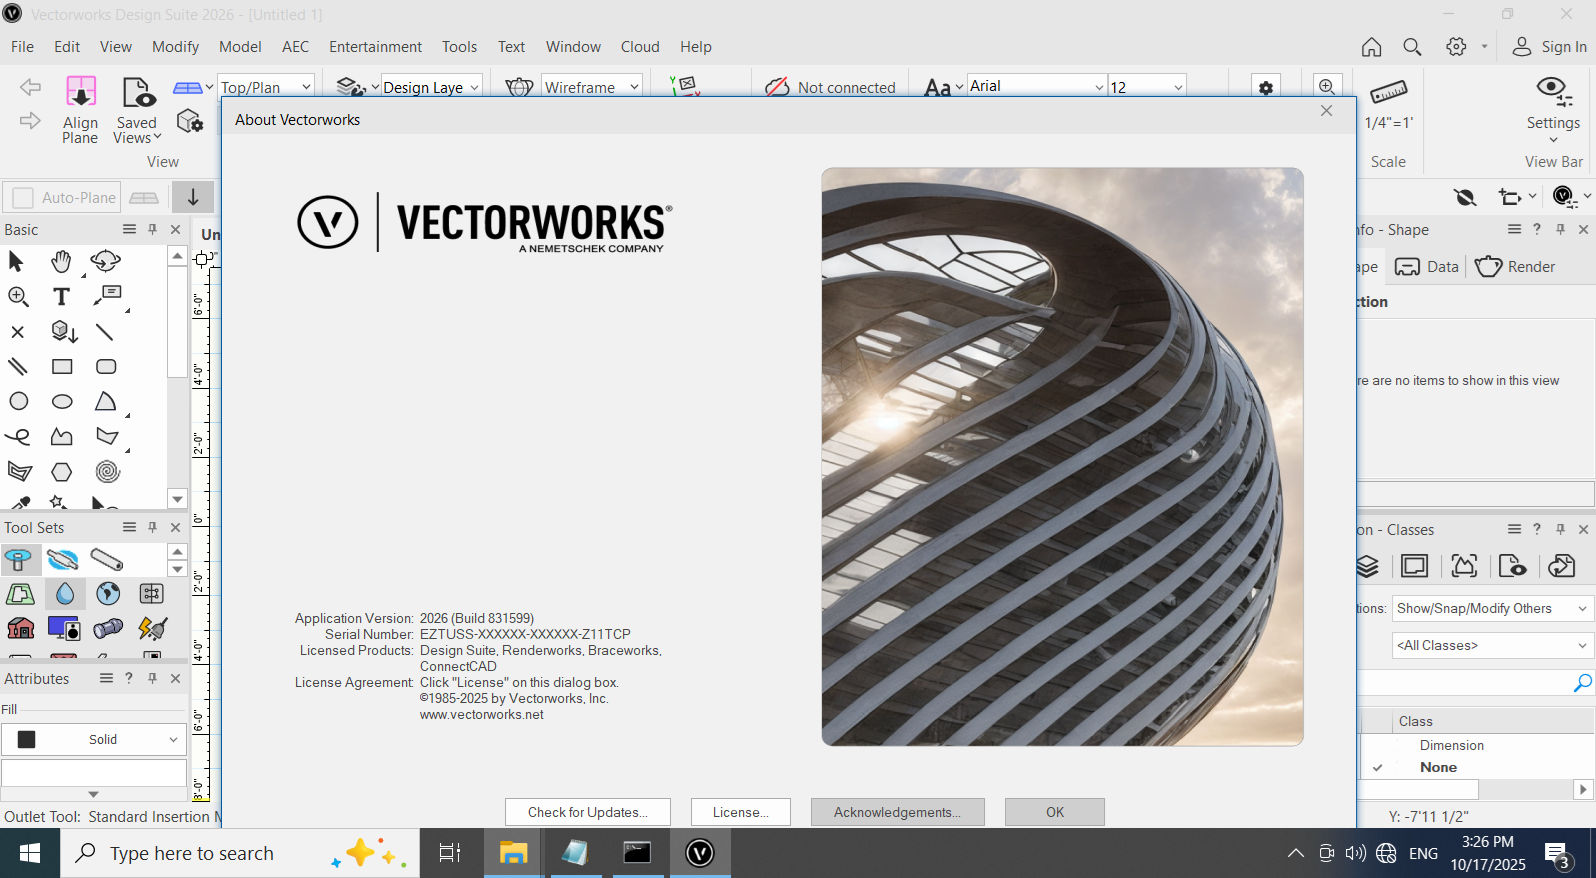
Task: Select the Text tool
Action: [62, 297]
